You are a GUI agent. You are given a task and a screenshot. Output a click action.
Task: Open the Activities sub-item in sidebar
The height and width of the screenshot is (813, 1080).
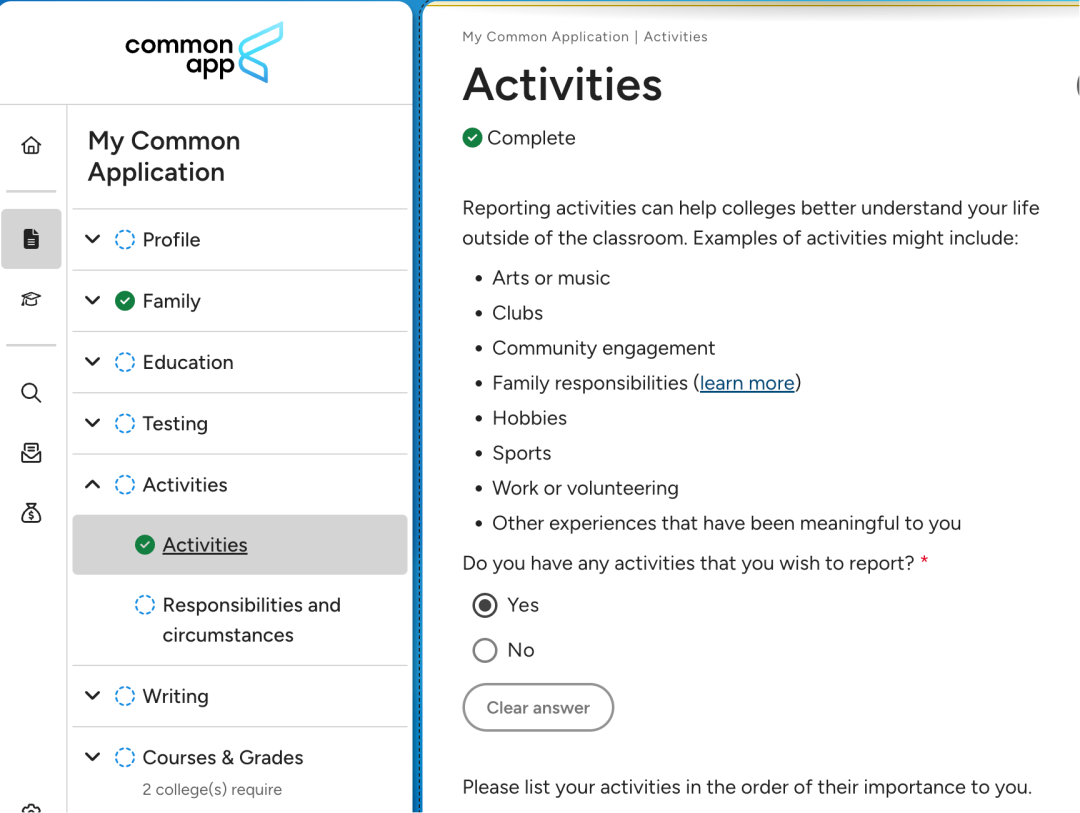[205, 545]
